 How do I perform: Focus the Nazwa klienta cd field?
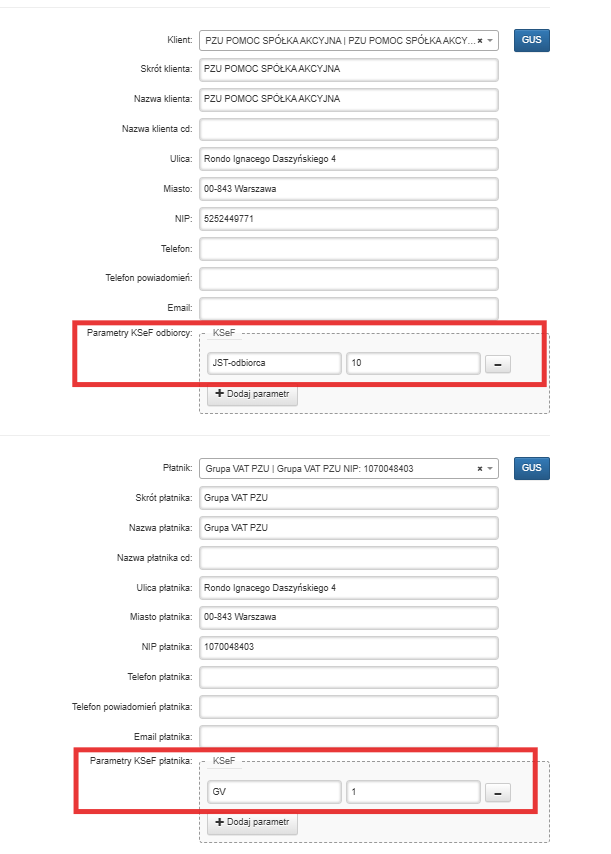point(348,129)
